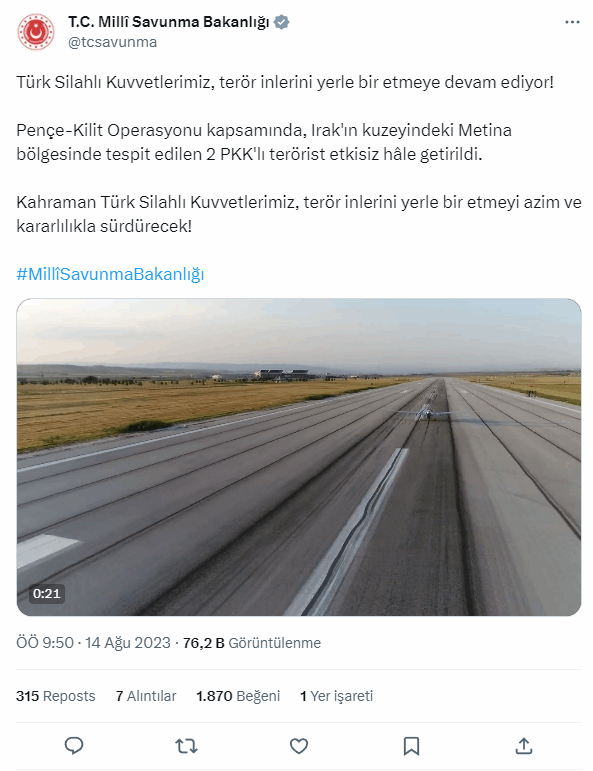Click the 76,2 B Görüntülenme view count
Image resolution: width=593 pixels, height=771 pixels.
[x=252, y=643]
